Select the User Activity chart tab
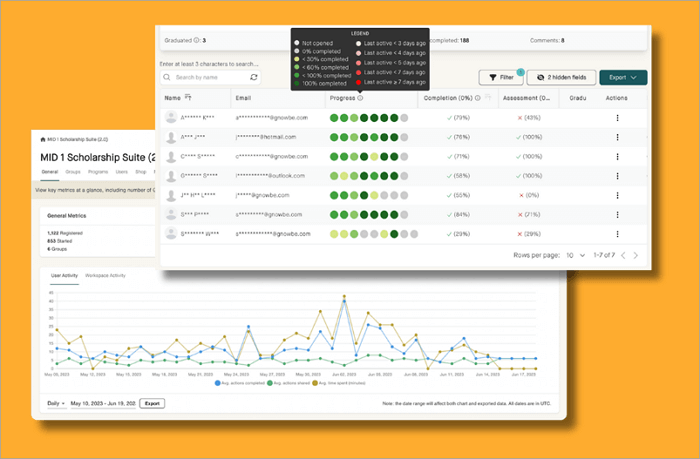This screenshot has width=700, height=459. tap(64, 275)
